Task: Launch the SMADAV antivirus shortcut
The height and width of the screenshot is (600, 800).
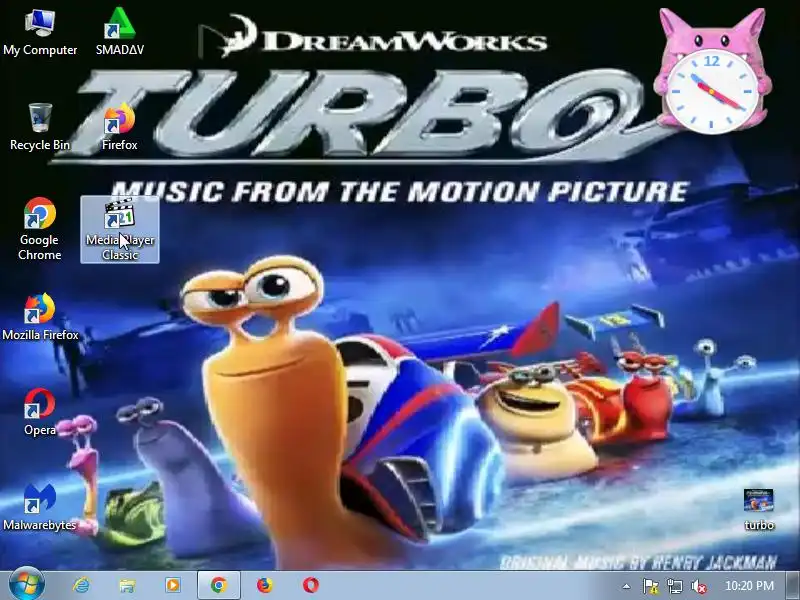Action: [x=119, y=32]
